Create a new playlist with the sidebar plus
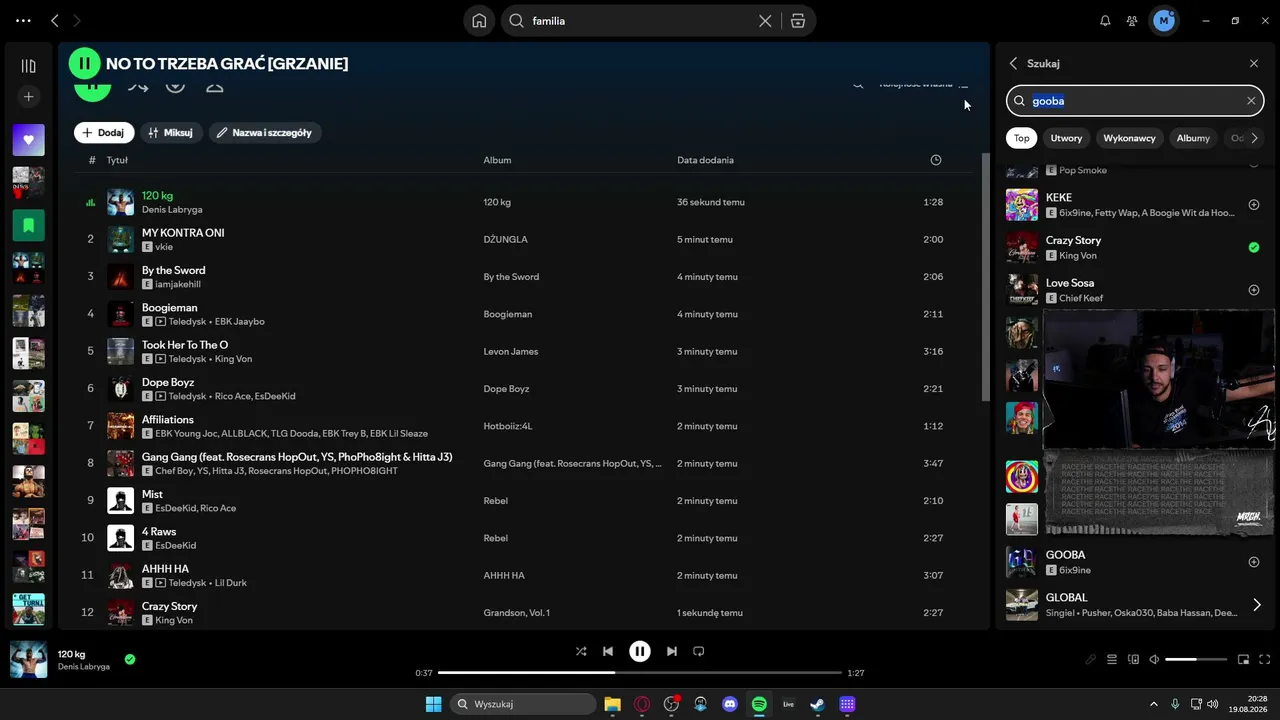This screenshot has height=720, width=1280. [28, 97]
